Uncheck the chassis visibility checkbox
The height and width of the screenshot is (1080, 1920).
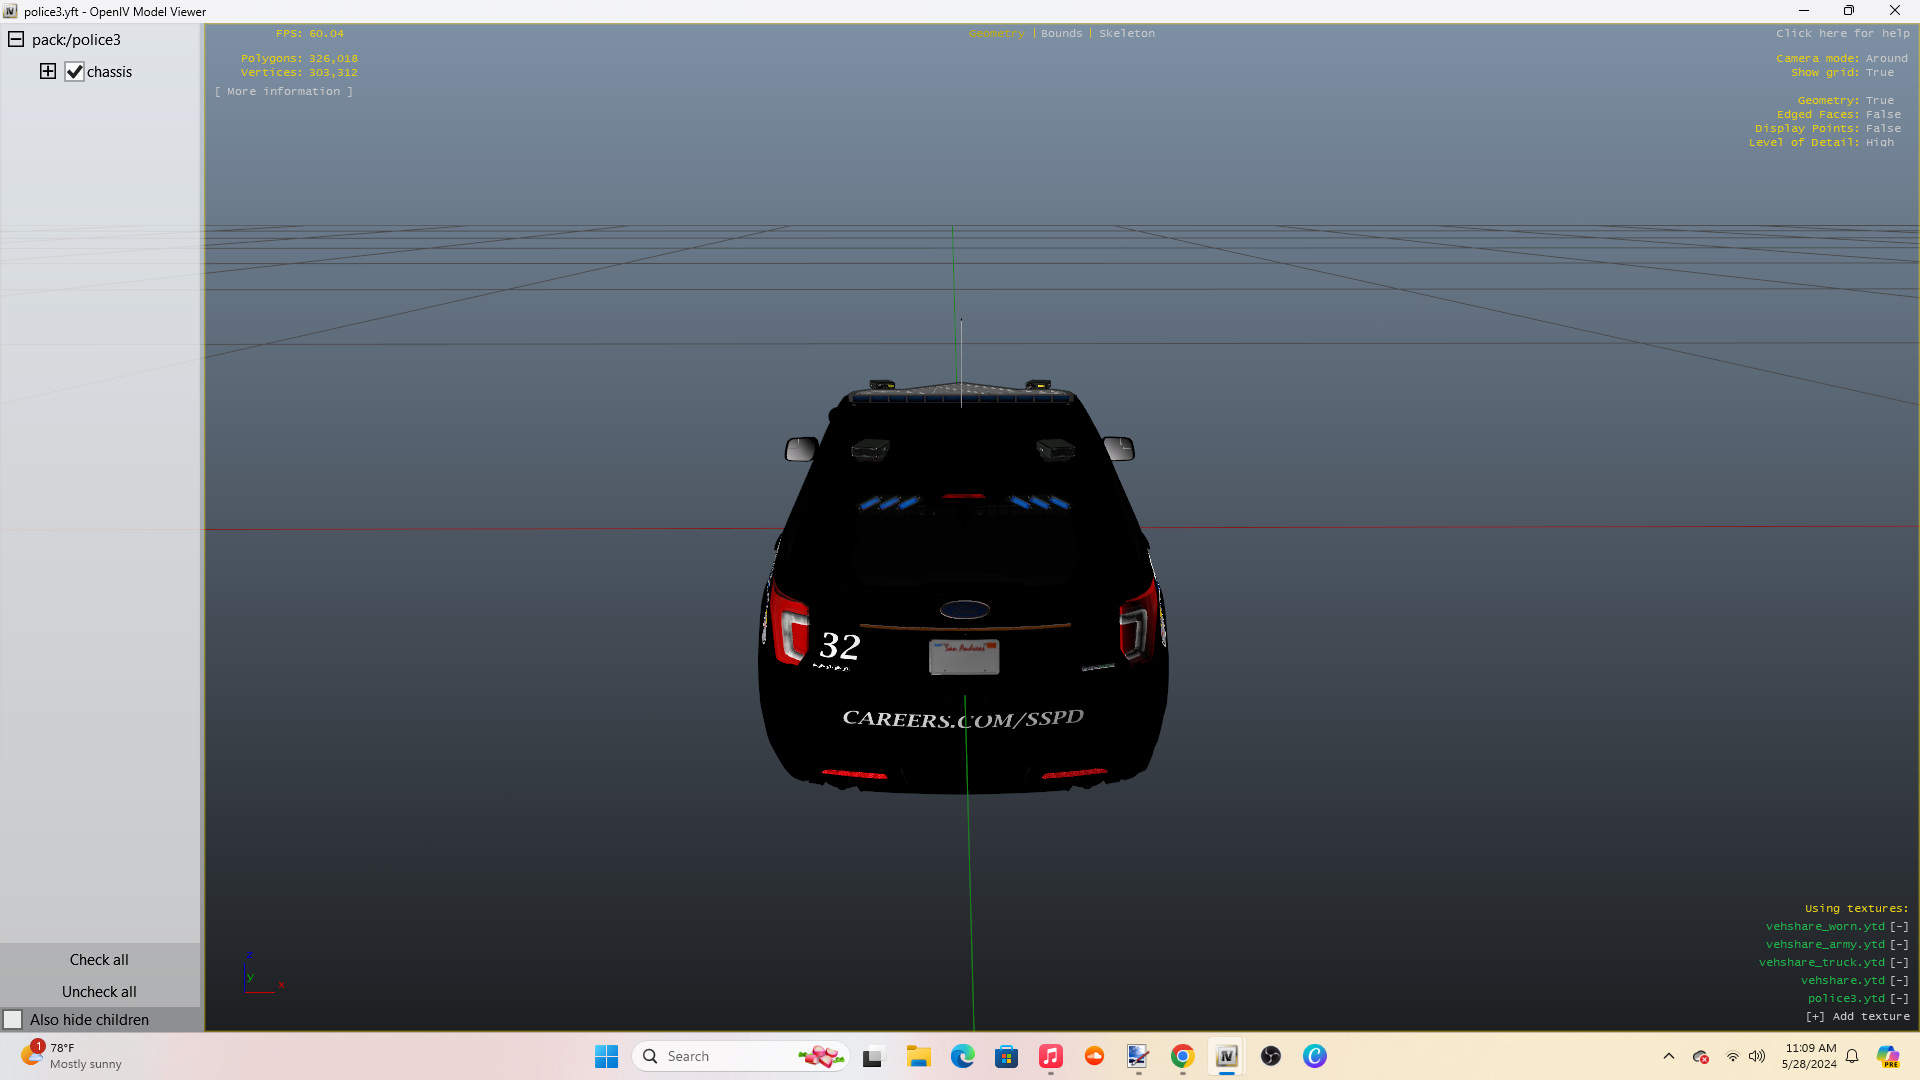pos(74,72)
